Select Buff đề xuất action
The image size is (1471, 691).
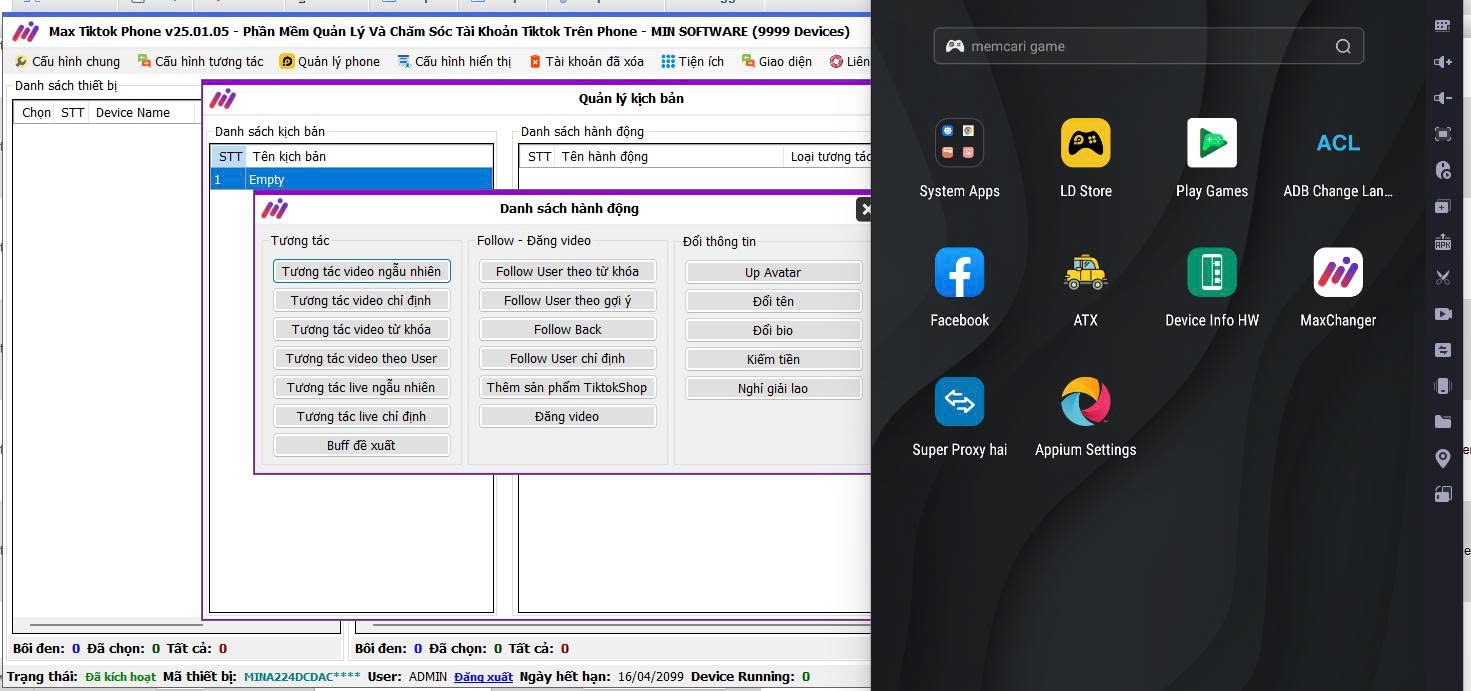coord(361,445)
